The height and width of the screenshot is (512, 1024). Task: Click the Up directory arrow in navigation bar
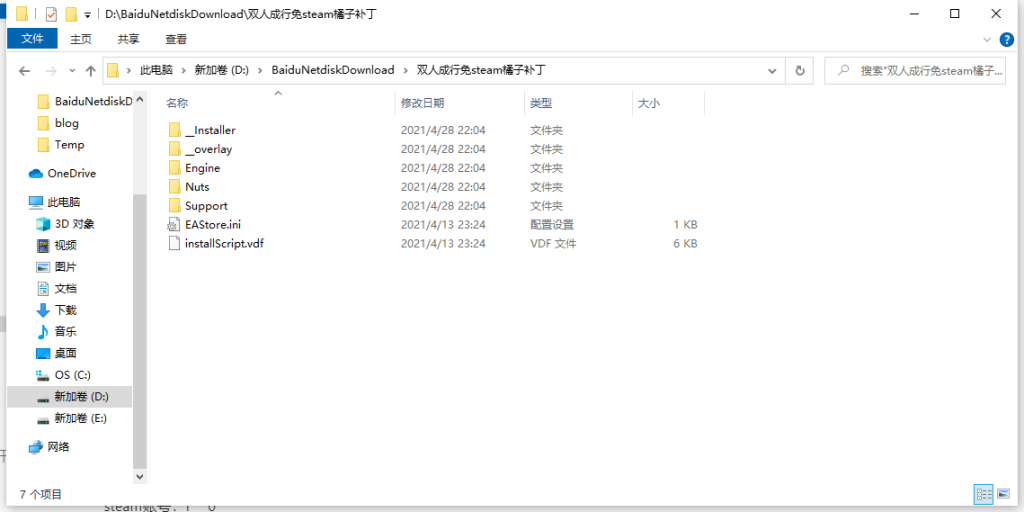click(91, 71)
